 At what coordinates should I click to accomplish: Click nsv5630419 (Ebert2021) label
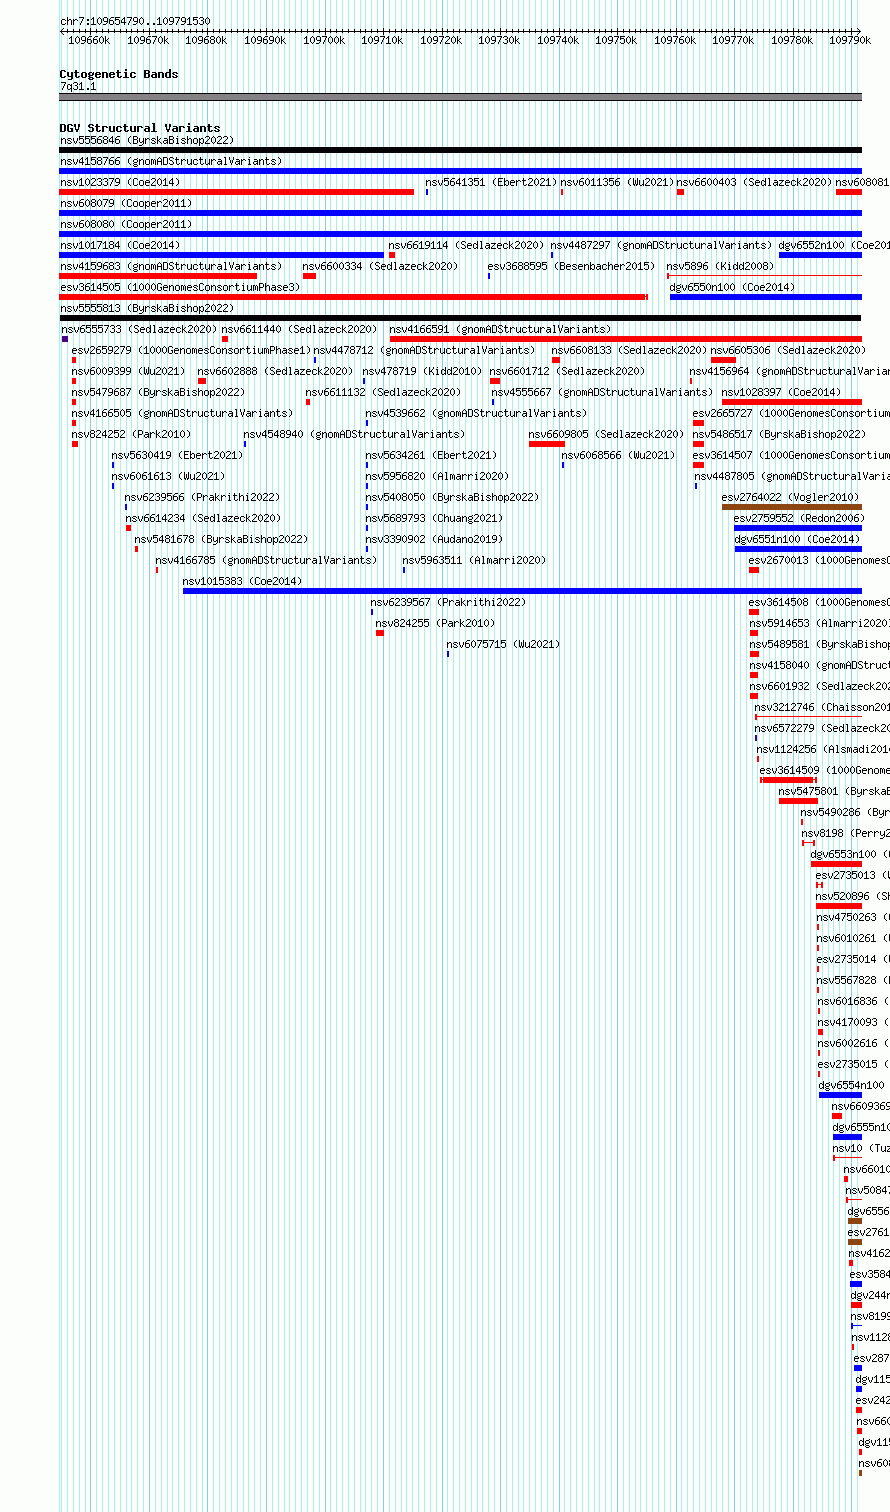pyautogui.click(x=177, y=455)
